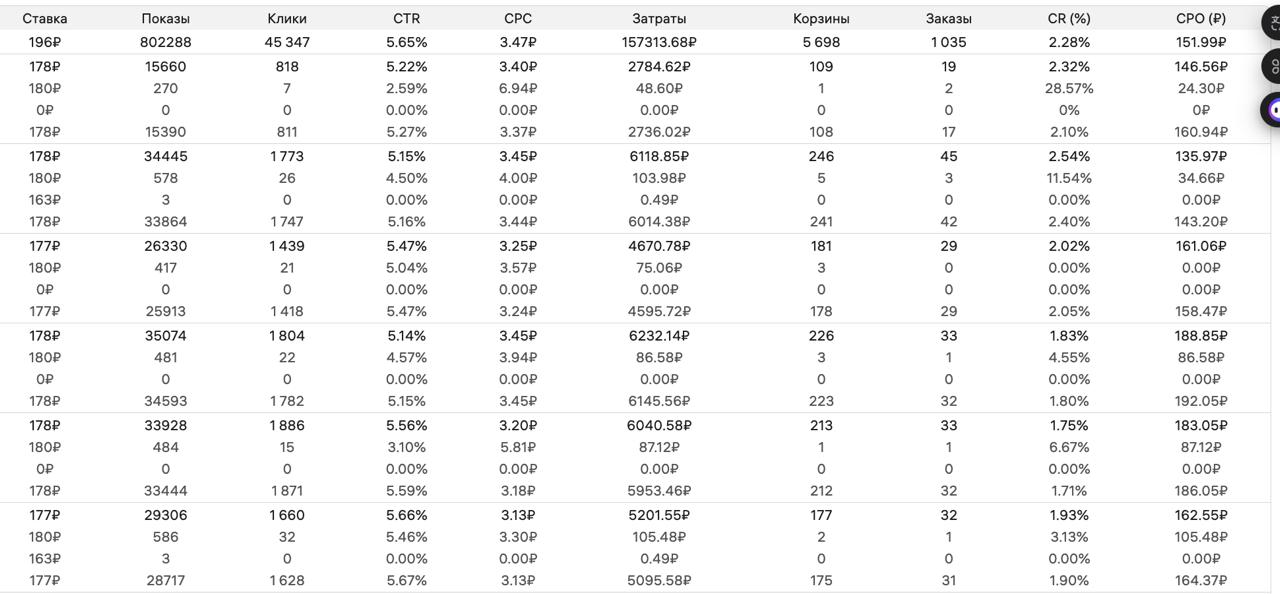Image resolution: width=1280 pixels, height=594 pixels.
Task: Click the 28.57% conversion rate cell
Action: 1069,88
